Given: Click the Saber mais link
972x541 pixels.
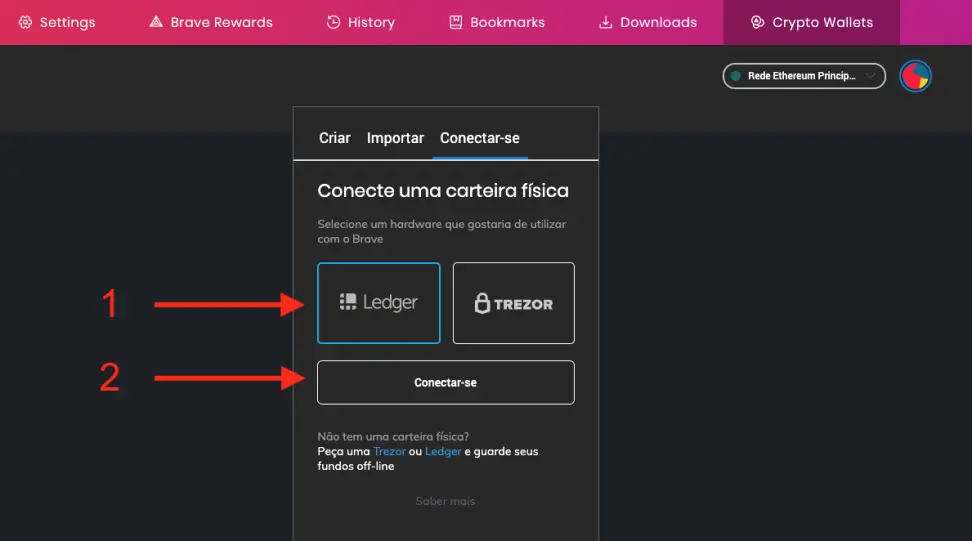Looking at the screenshot, I should (445, 501).
